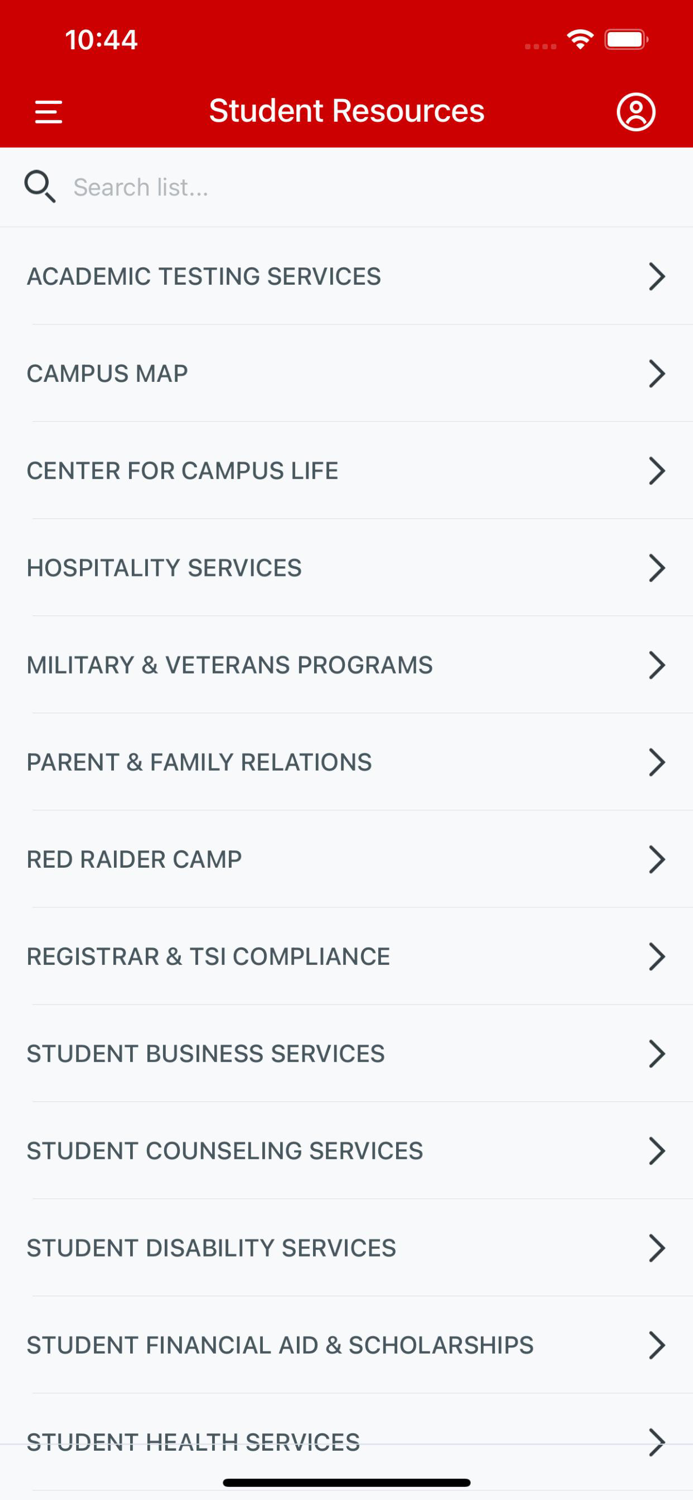Click the search magnifier icon
The image size is (693, 1500).
pyautogui.click(x=40, y=187)
